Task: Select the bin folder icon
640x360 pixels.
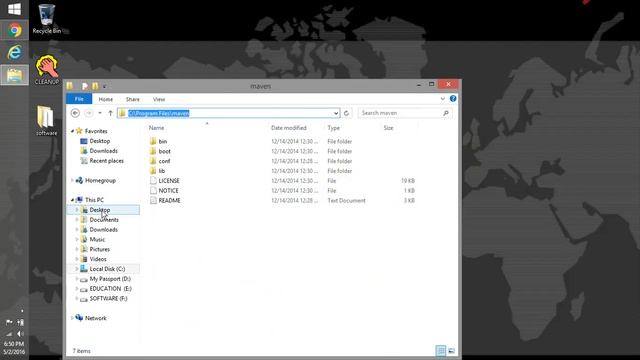Action: coord(153,141)
